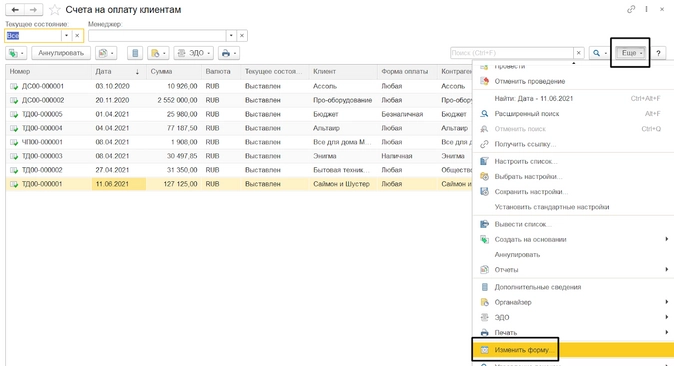Get link via chain icon in title bar
Image resolution: width=674 pixels, height=366 pixels.
tap(631, 9)
